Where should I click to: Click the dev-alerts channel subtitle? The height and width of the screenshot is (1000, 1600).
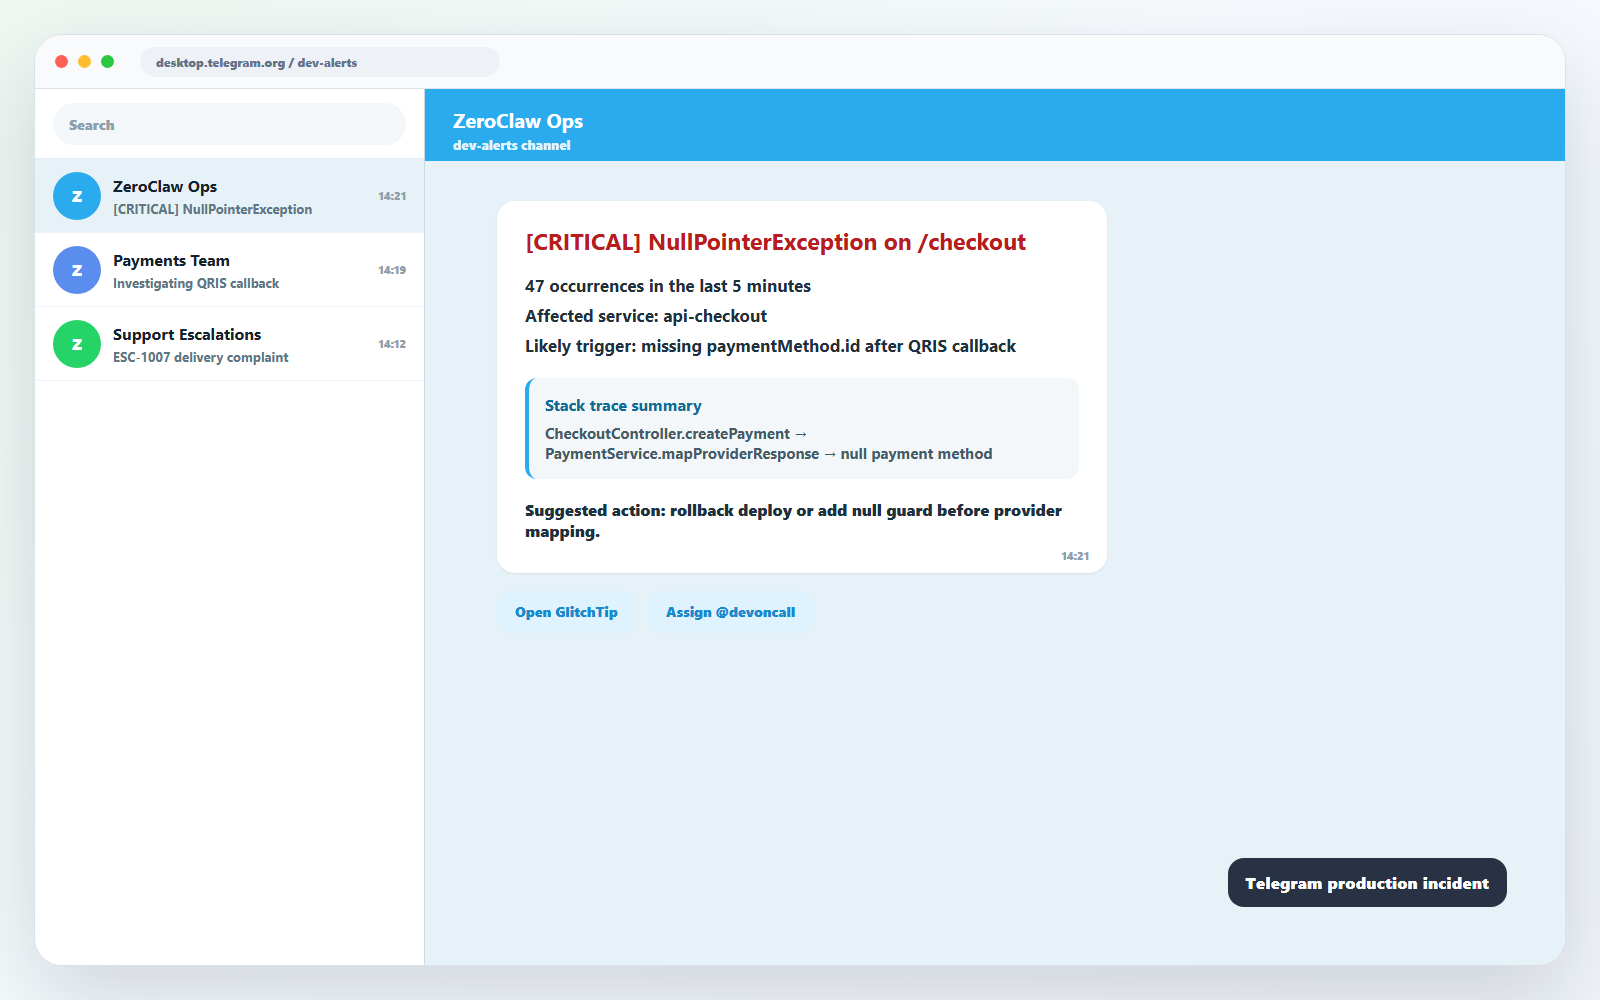click(512, 145)
